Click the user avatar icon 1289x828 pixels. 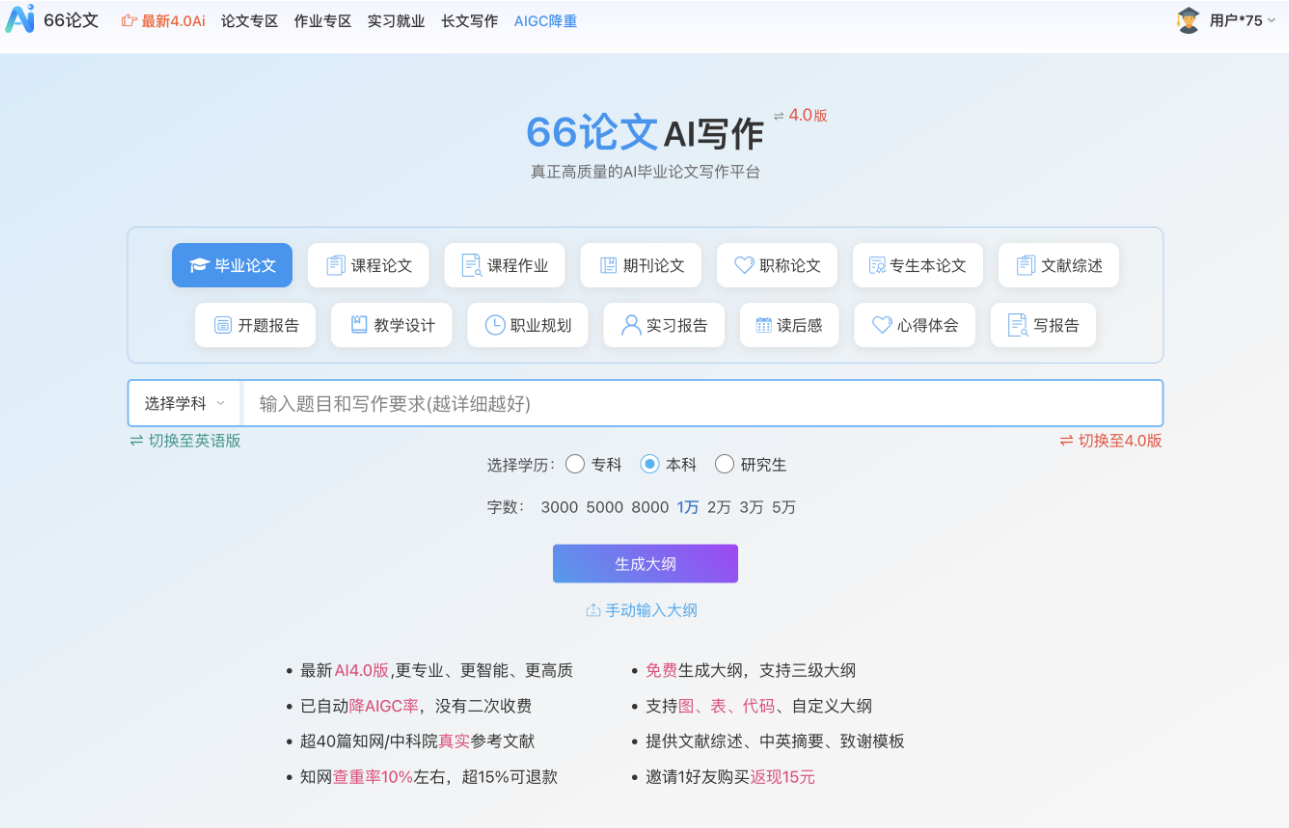coord(1188,20)
